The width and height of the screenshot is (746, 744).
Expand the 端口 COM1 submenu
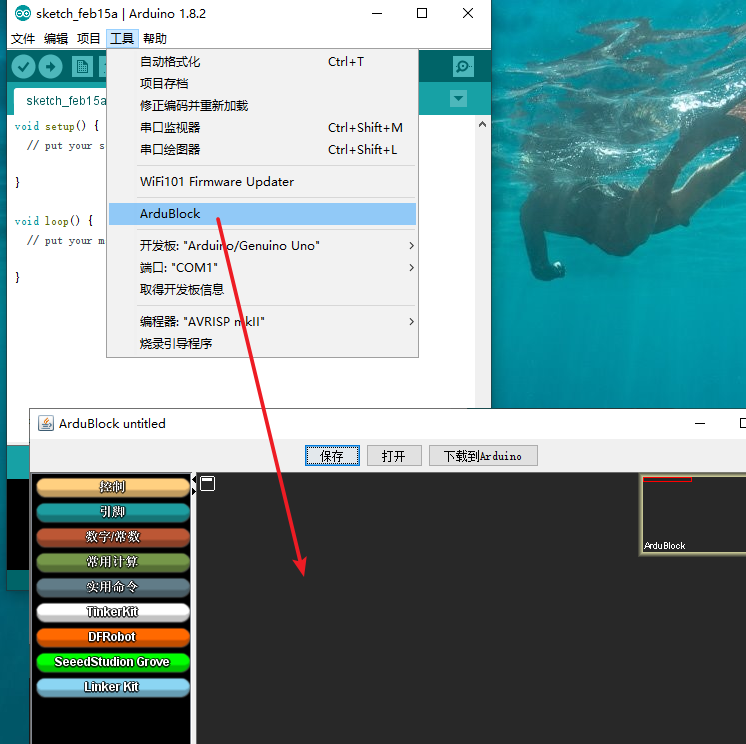coord(262,268)
